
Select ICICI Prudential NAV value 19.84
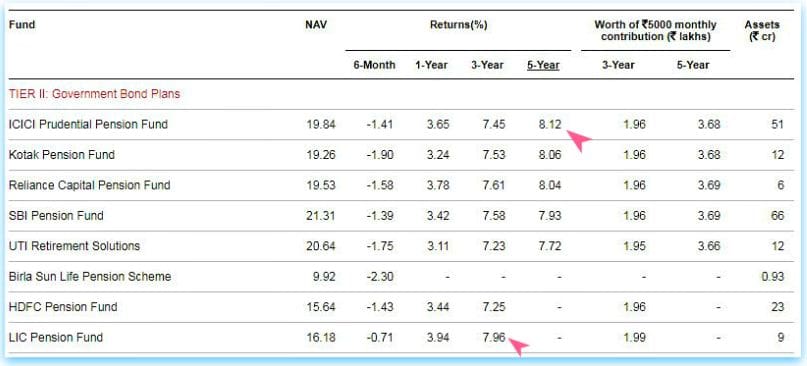[x=321, y=125]
